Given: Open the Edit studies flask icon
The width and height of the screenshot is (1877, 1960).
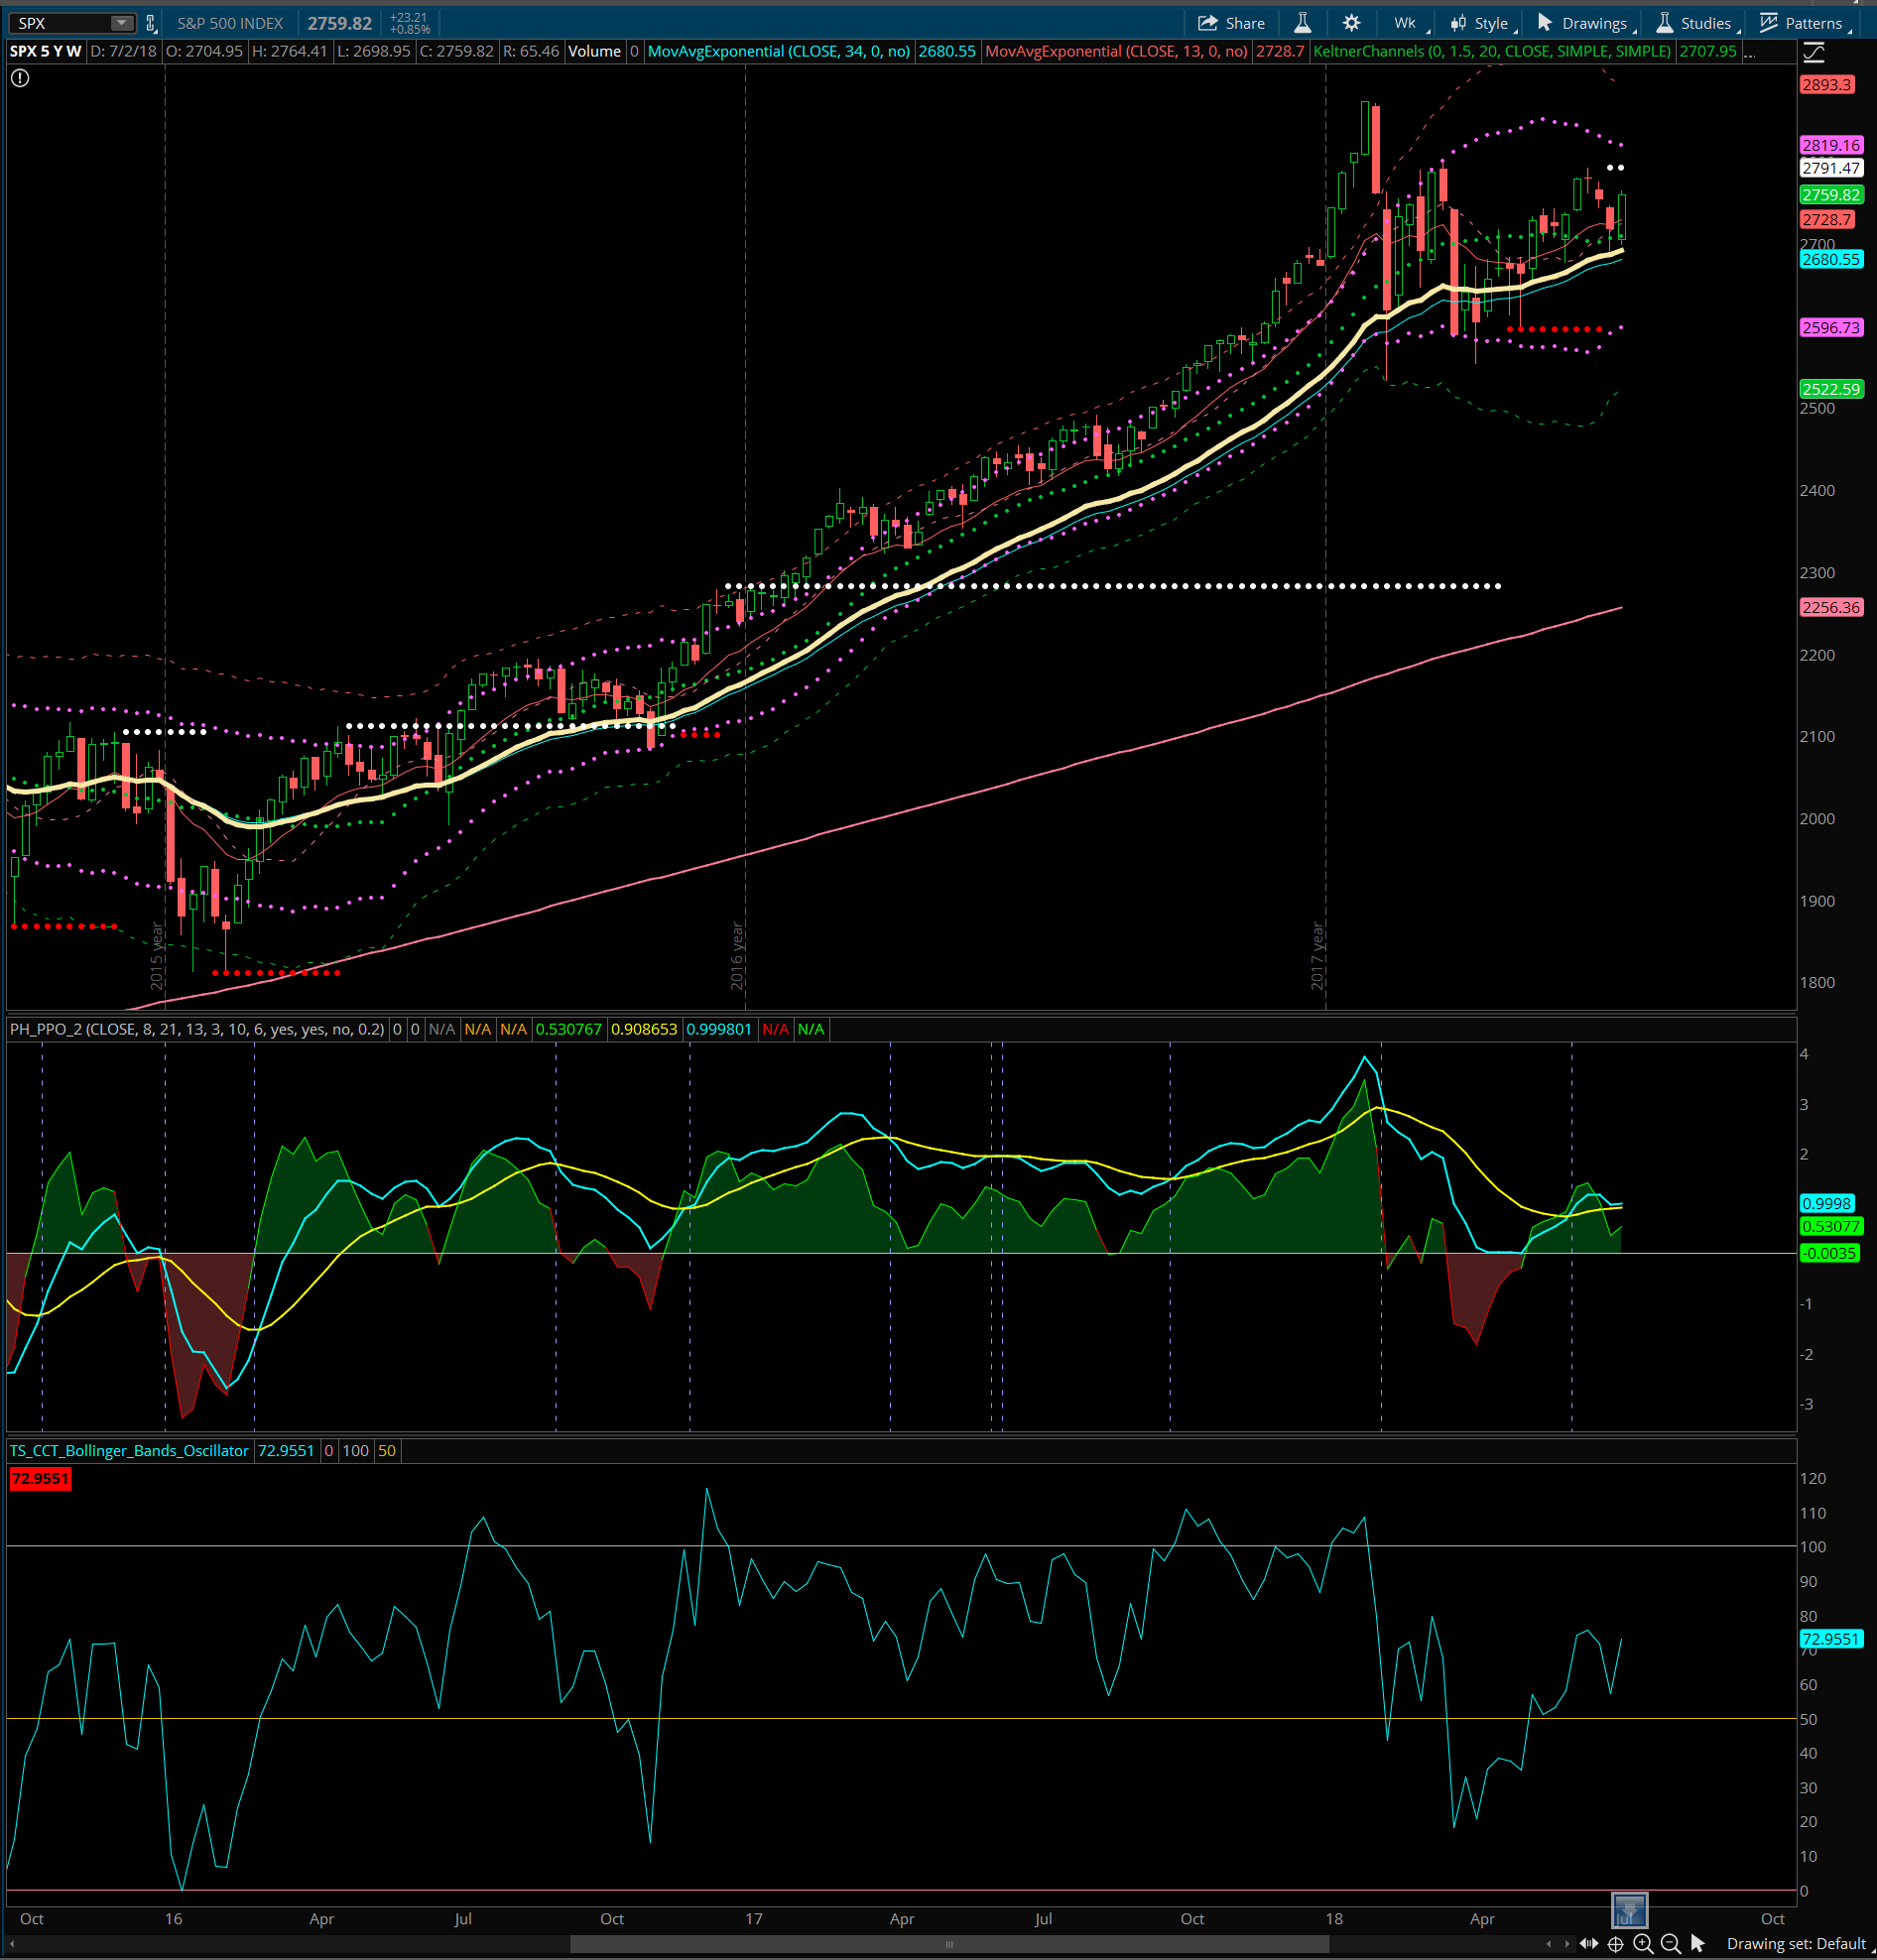Looking at the screenshot, I should (1302, 23).
